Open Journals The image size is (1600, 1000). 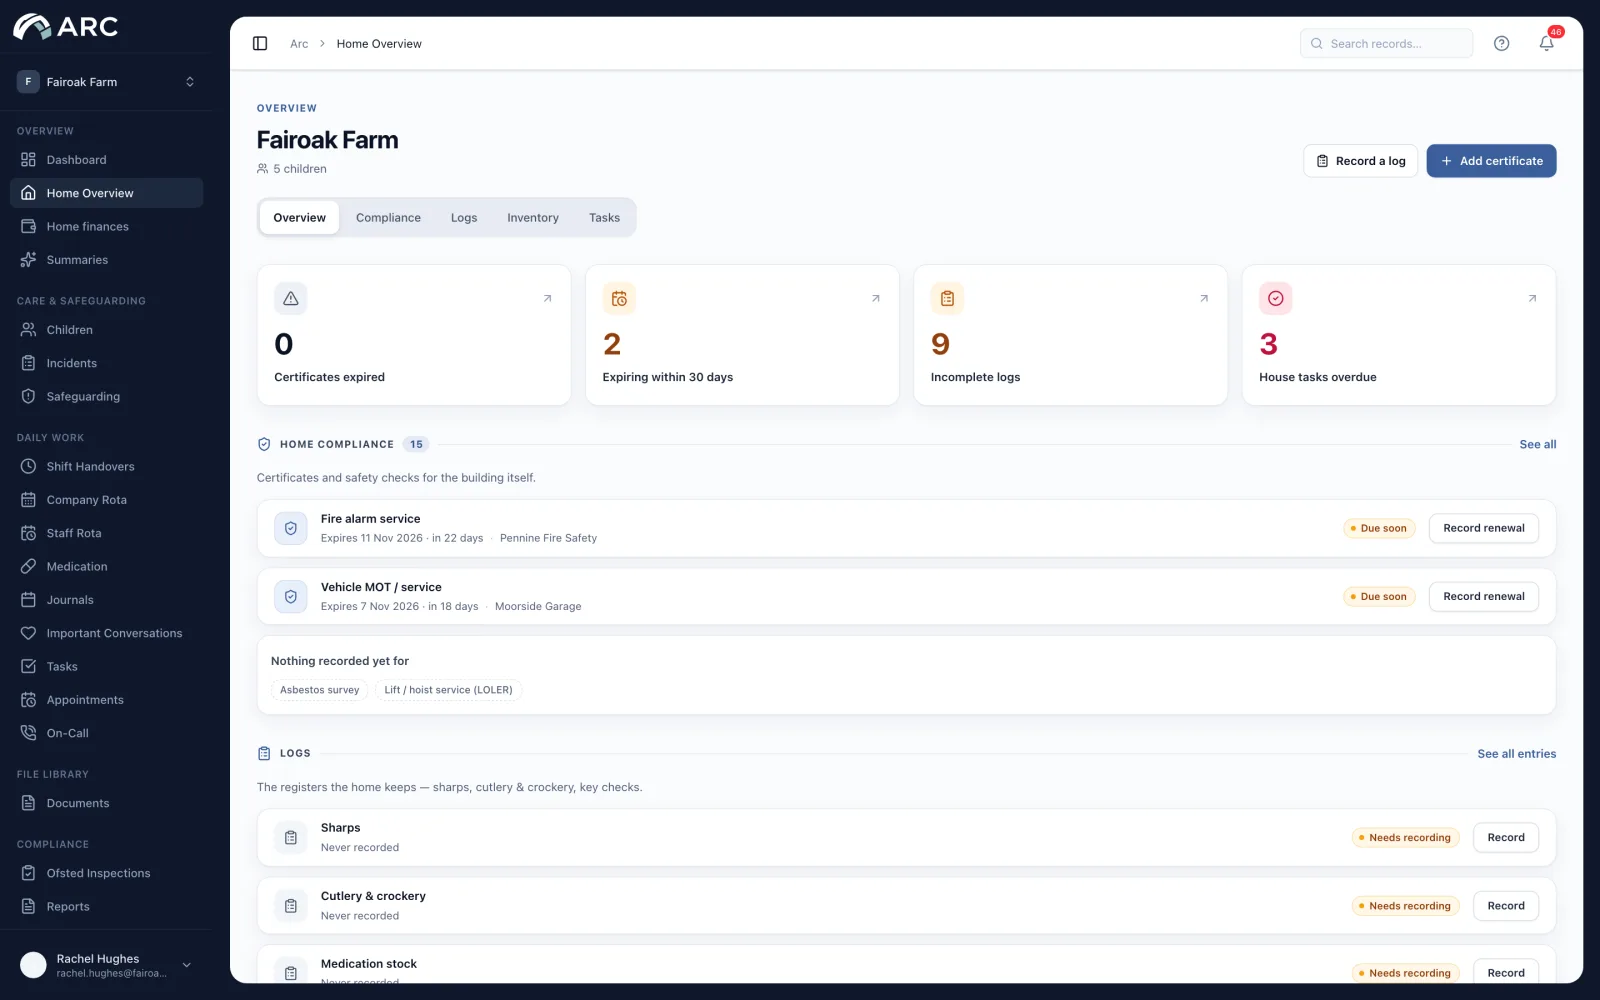(x=106, y=600)
